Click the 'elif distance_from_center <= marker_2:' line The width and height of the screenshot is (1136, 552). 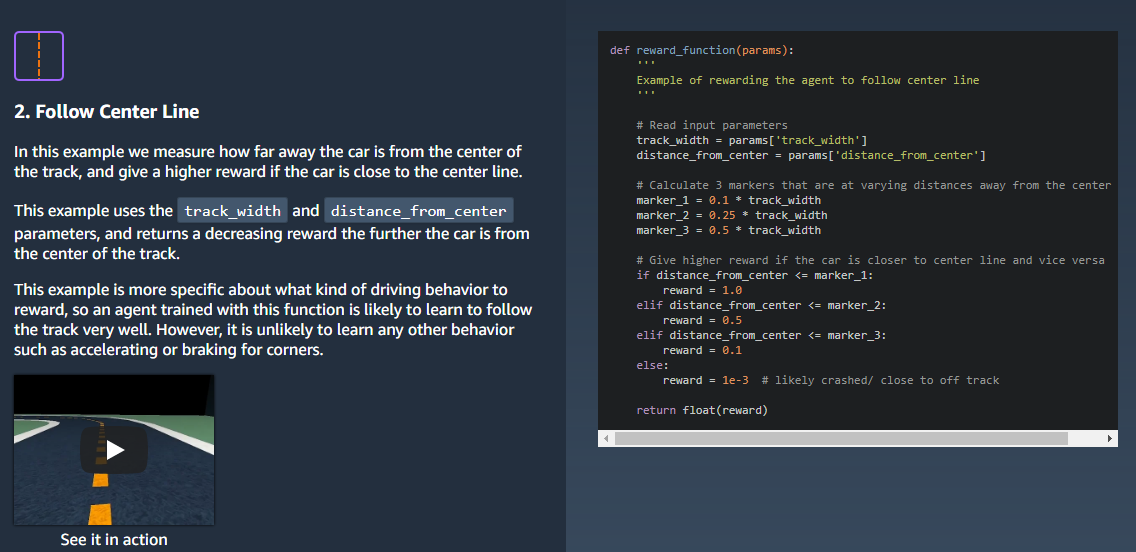pyautogui.click(x=761, y=305)
